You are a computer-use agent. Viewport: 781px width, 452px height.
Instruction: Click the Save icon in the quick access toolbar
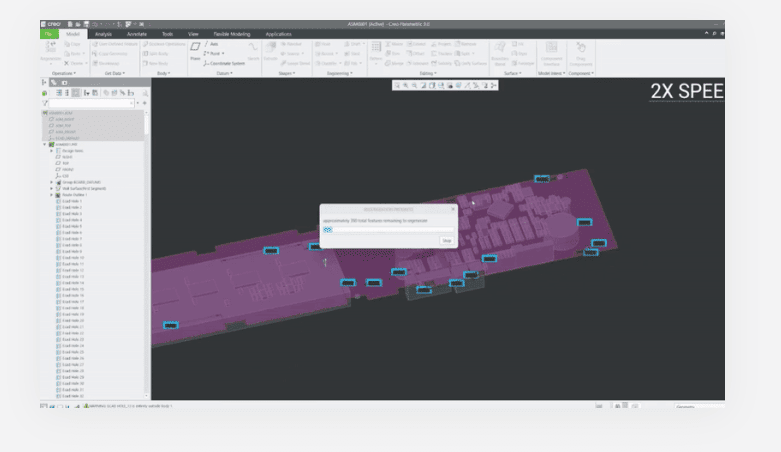pyautogui.click(x=86, y=24)
